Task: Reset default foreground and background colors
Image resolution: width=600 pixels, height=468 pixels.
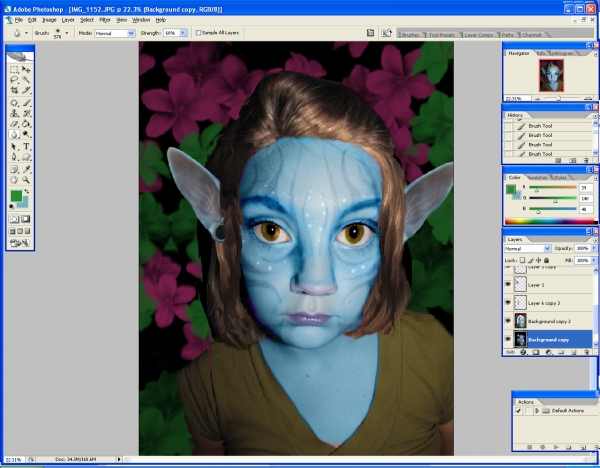Action: pyautogui.click(x=12, y=207)
